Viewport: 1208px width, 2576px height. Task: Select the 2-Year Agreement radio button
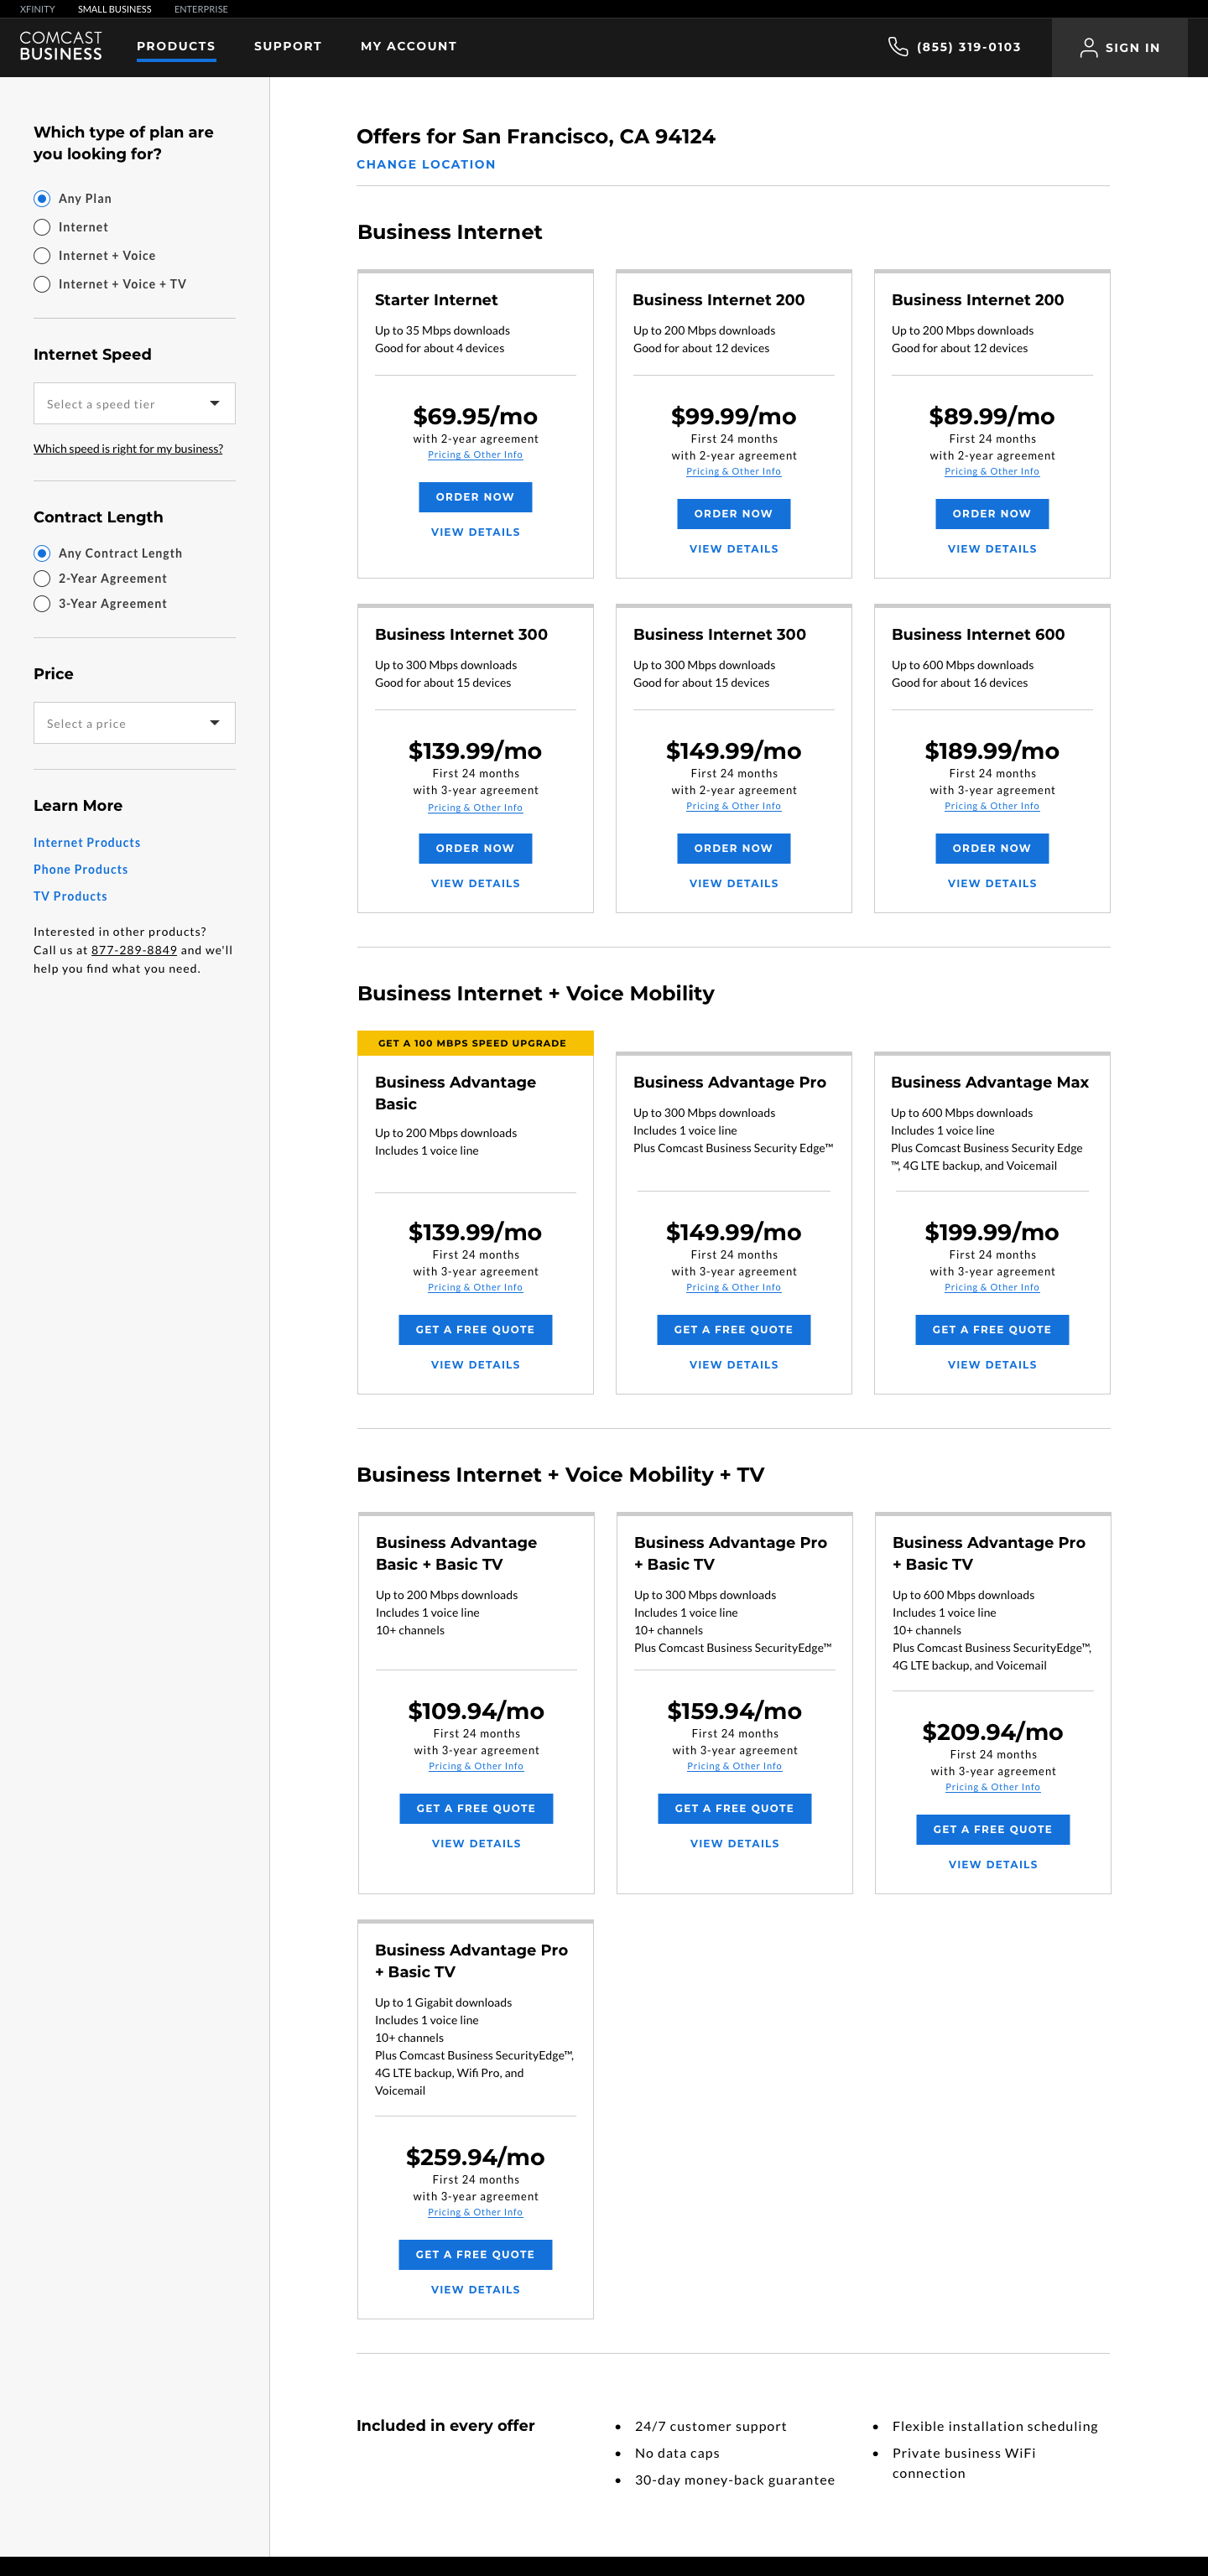(42, 578)
